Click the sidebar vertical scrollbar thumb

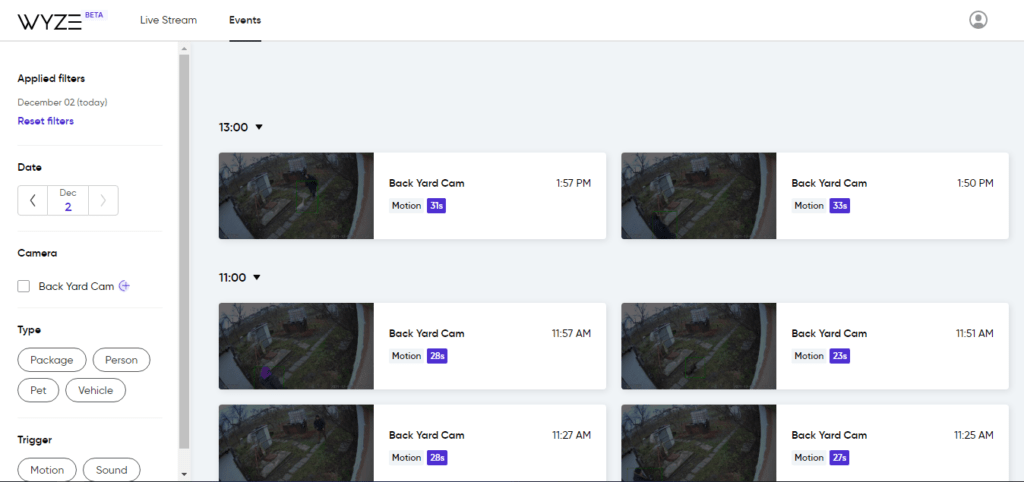(184, 251)
